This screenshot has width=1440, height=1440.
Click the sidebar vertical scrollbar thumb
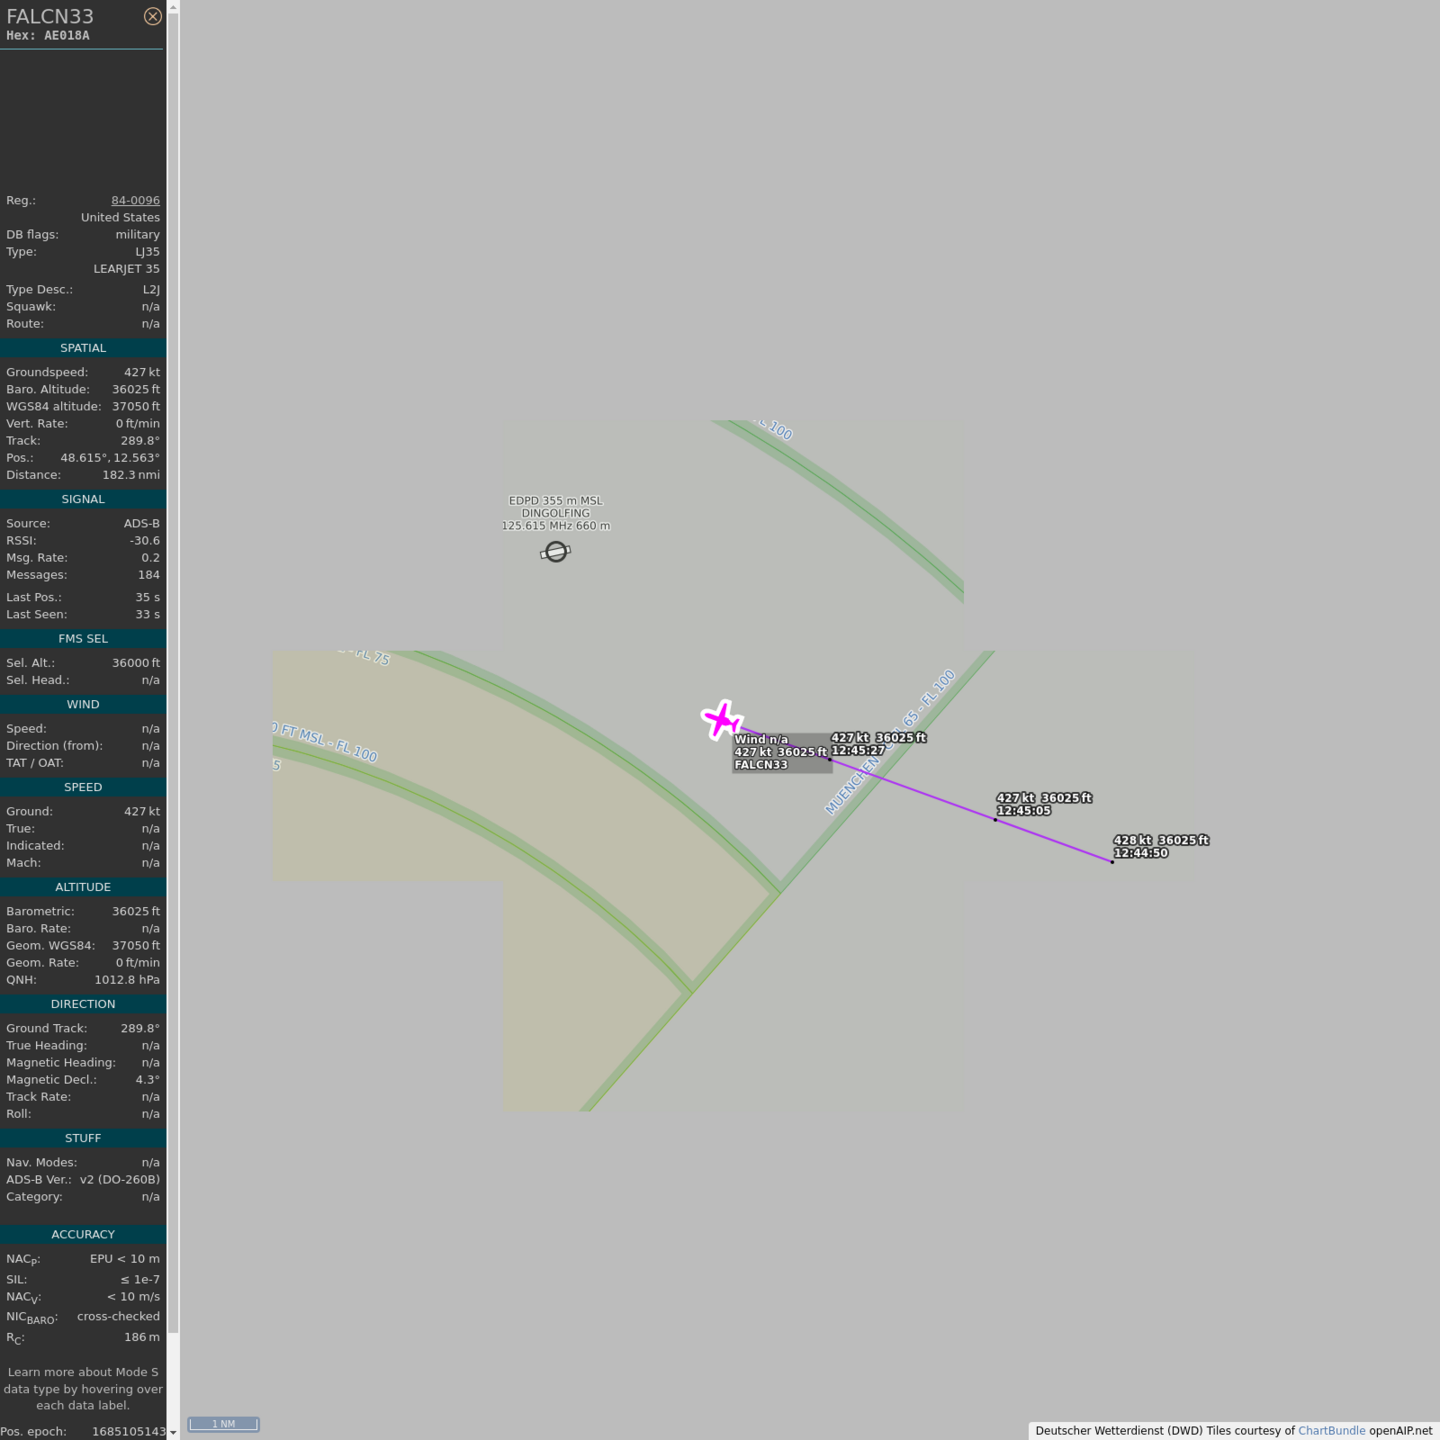pyautogui.click(x=173, y=670)
